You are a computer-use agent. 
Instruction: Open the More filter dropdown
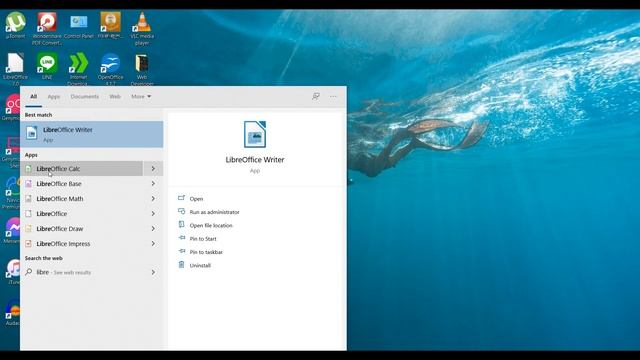[x=141, y=97]
